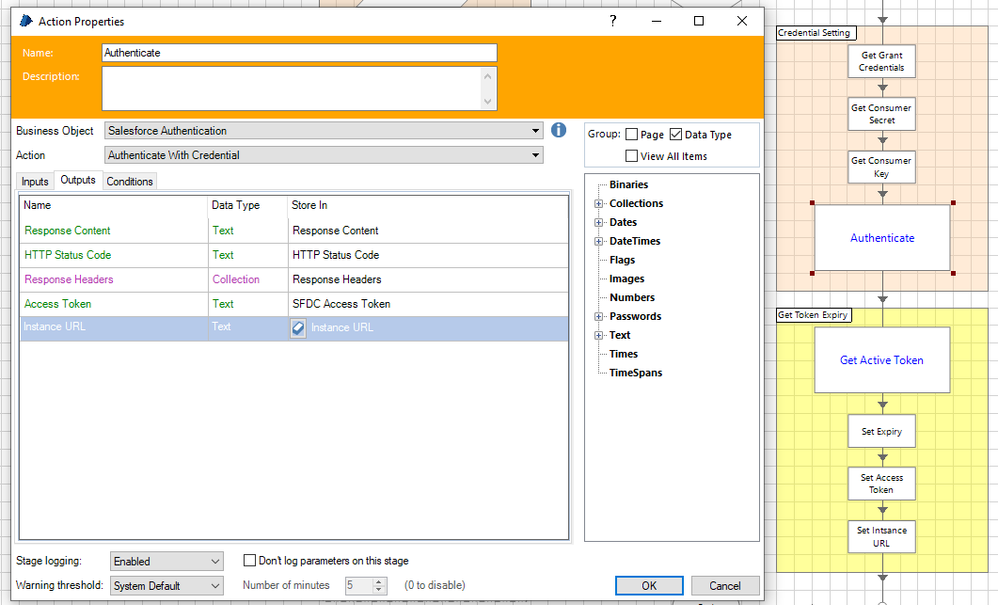Click the help question mark in title bar
998x605 pixels.
613,21
